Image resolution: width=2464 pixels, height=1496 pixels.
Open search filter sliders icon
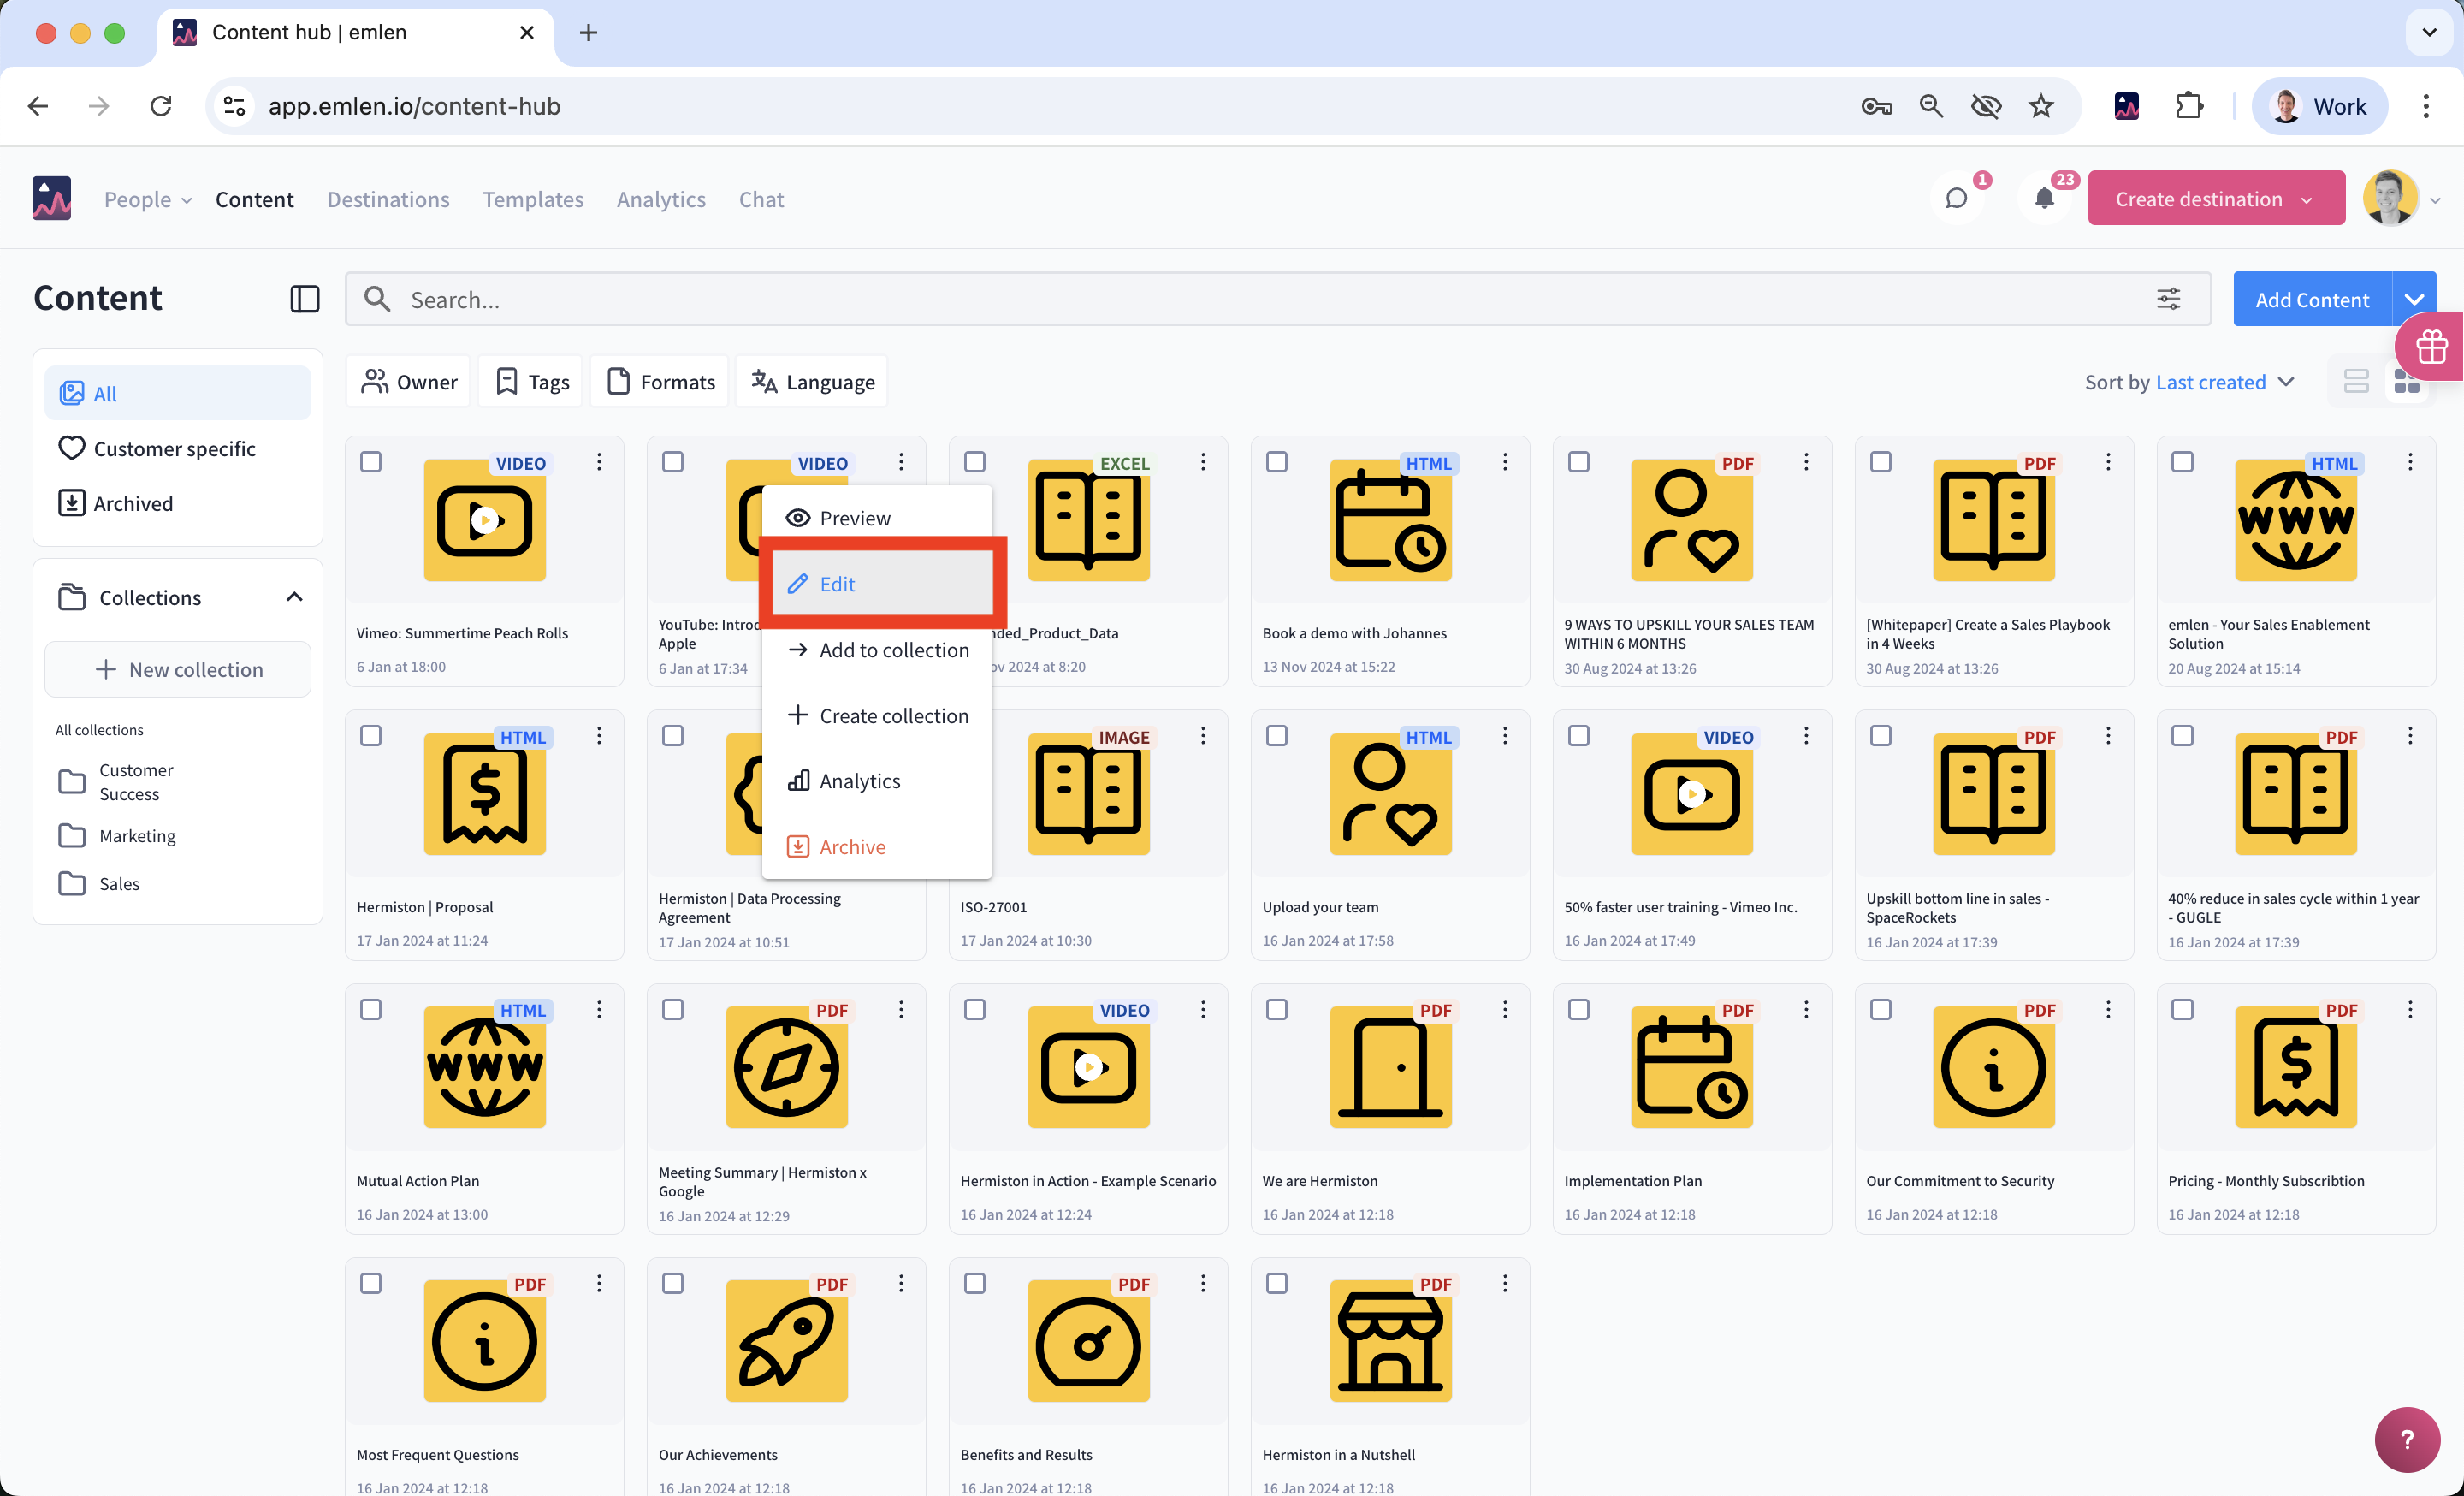tap(2168, 298)
